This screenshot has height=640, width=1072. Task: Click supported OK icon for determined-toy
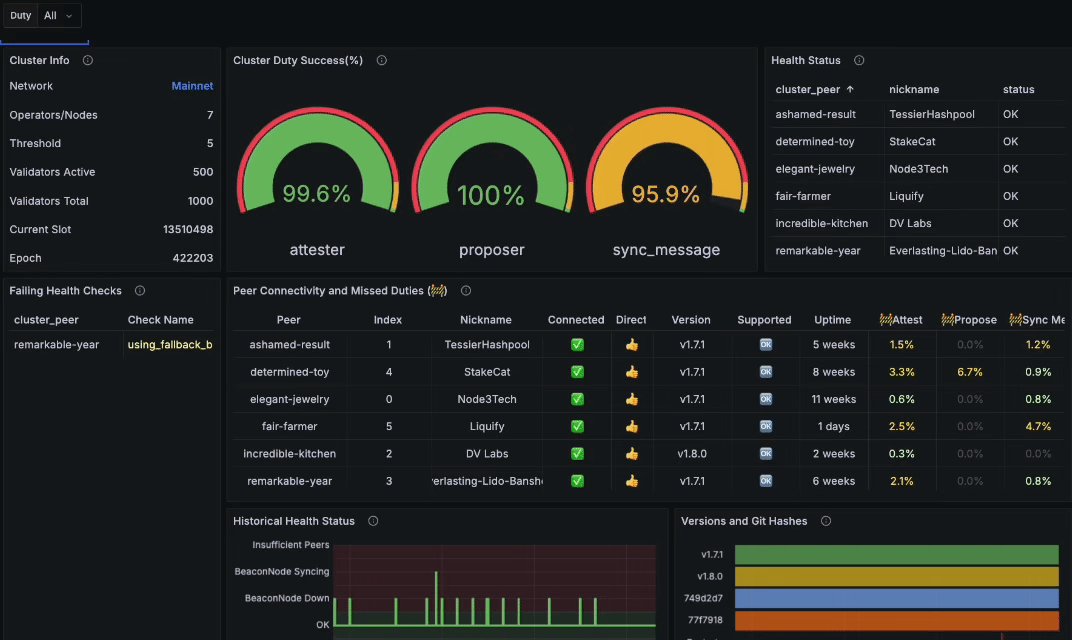766,372
